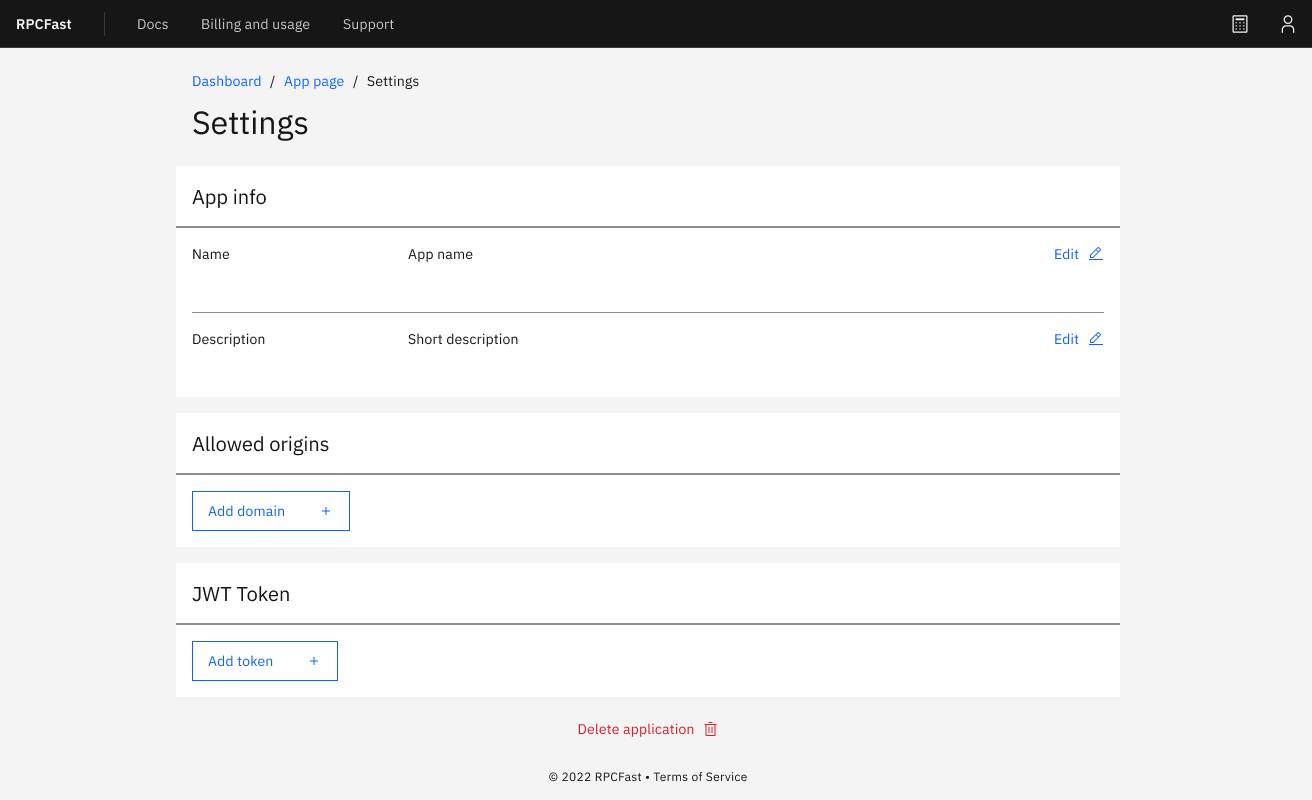Navigate to Dashboard breadcrumb link

tap(226, 81)
